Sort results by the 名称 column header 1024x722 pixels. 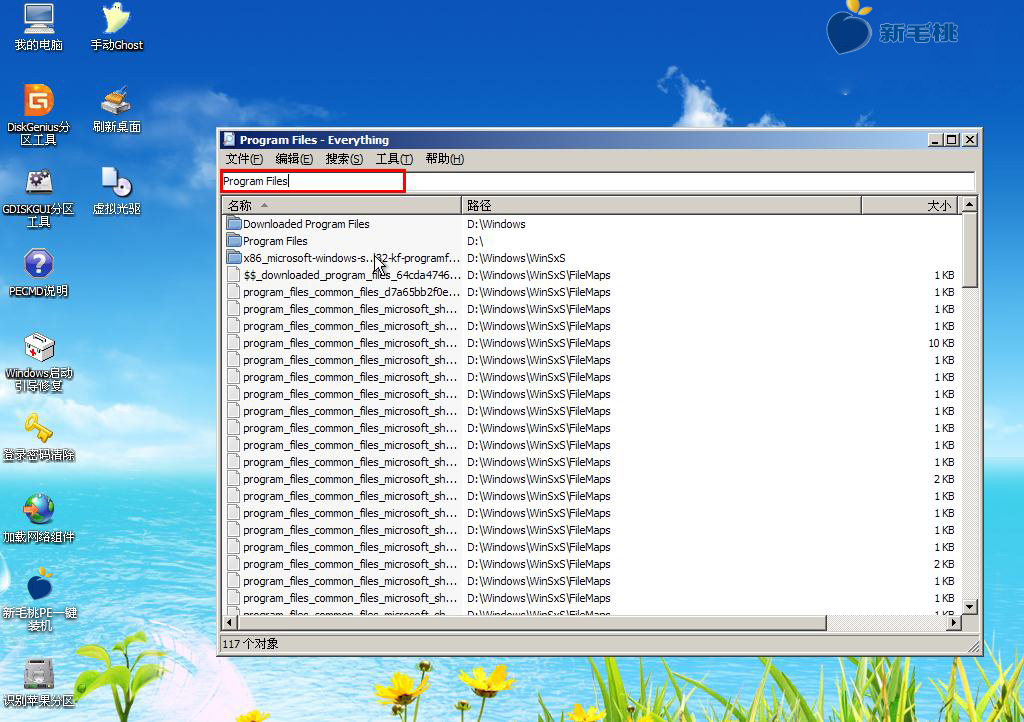(x=342, y=205)
